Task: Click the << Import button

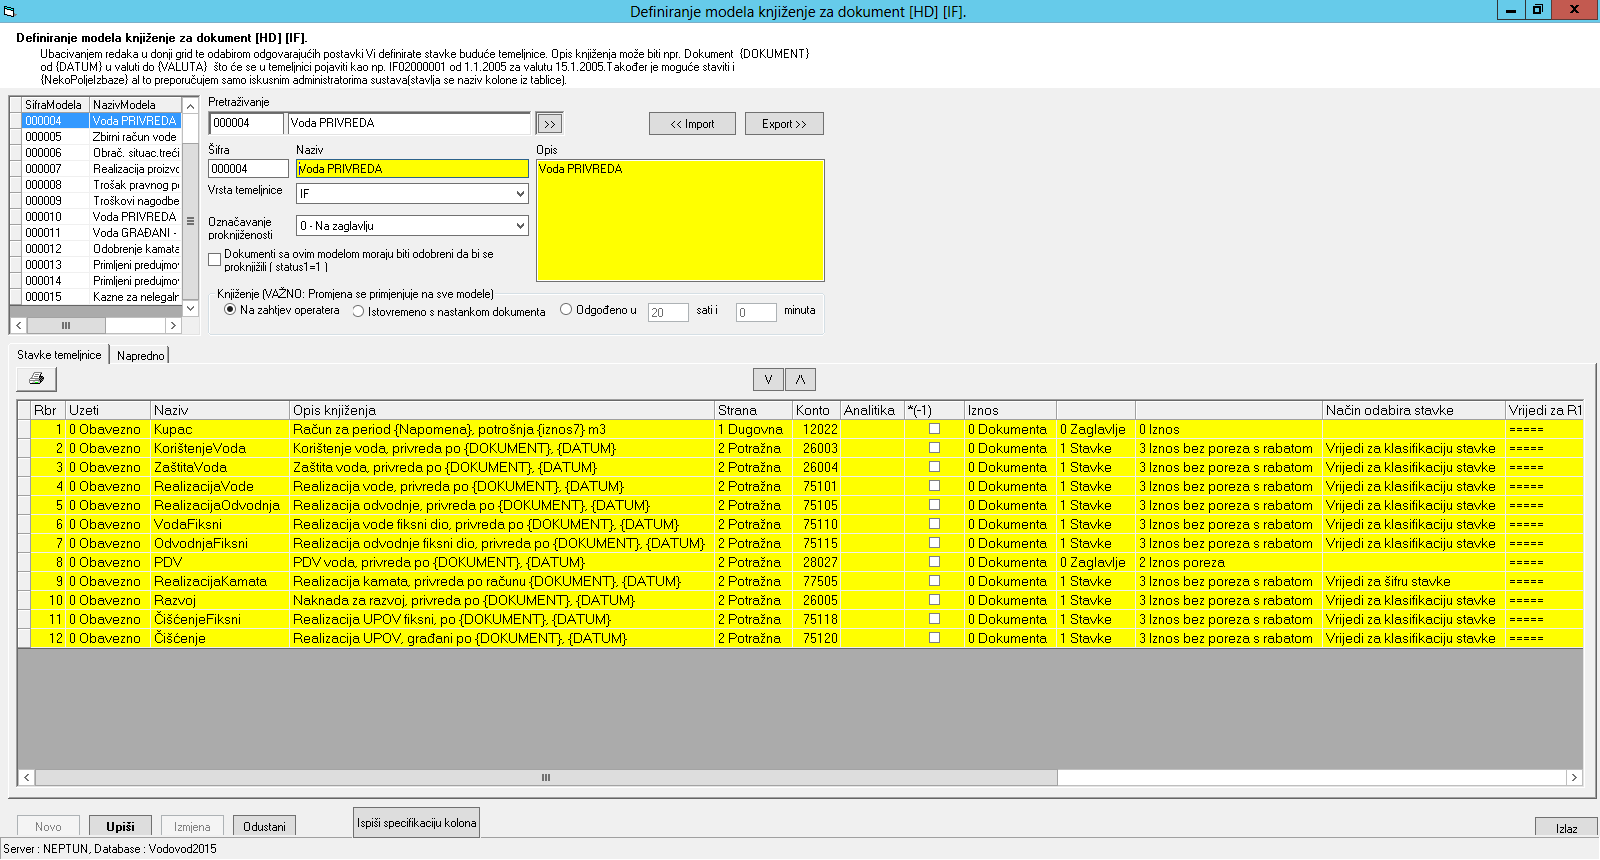Action: click(692, 124)
